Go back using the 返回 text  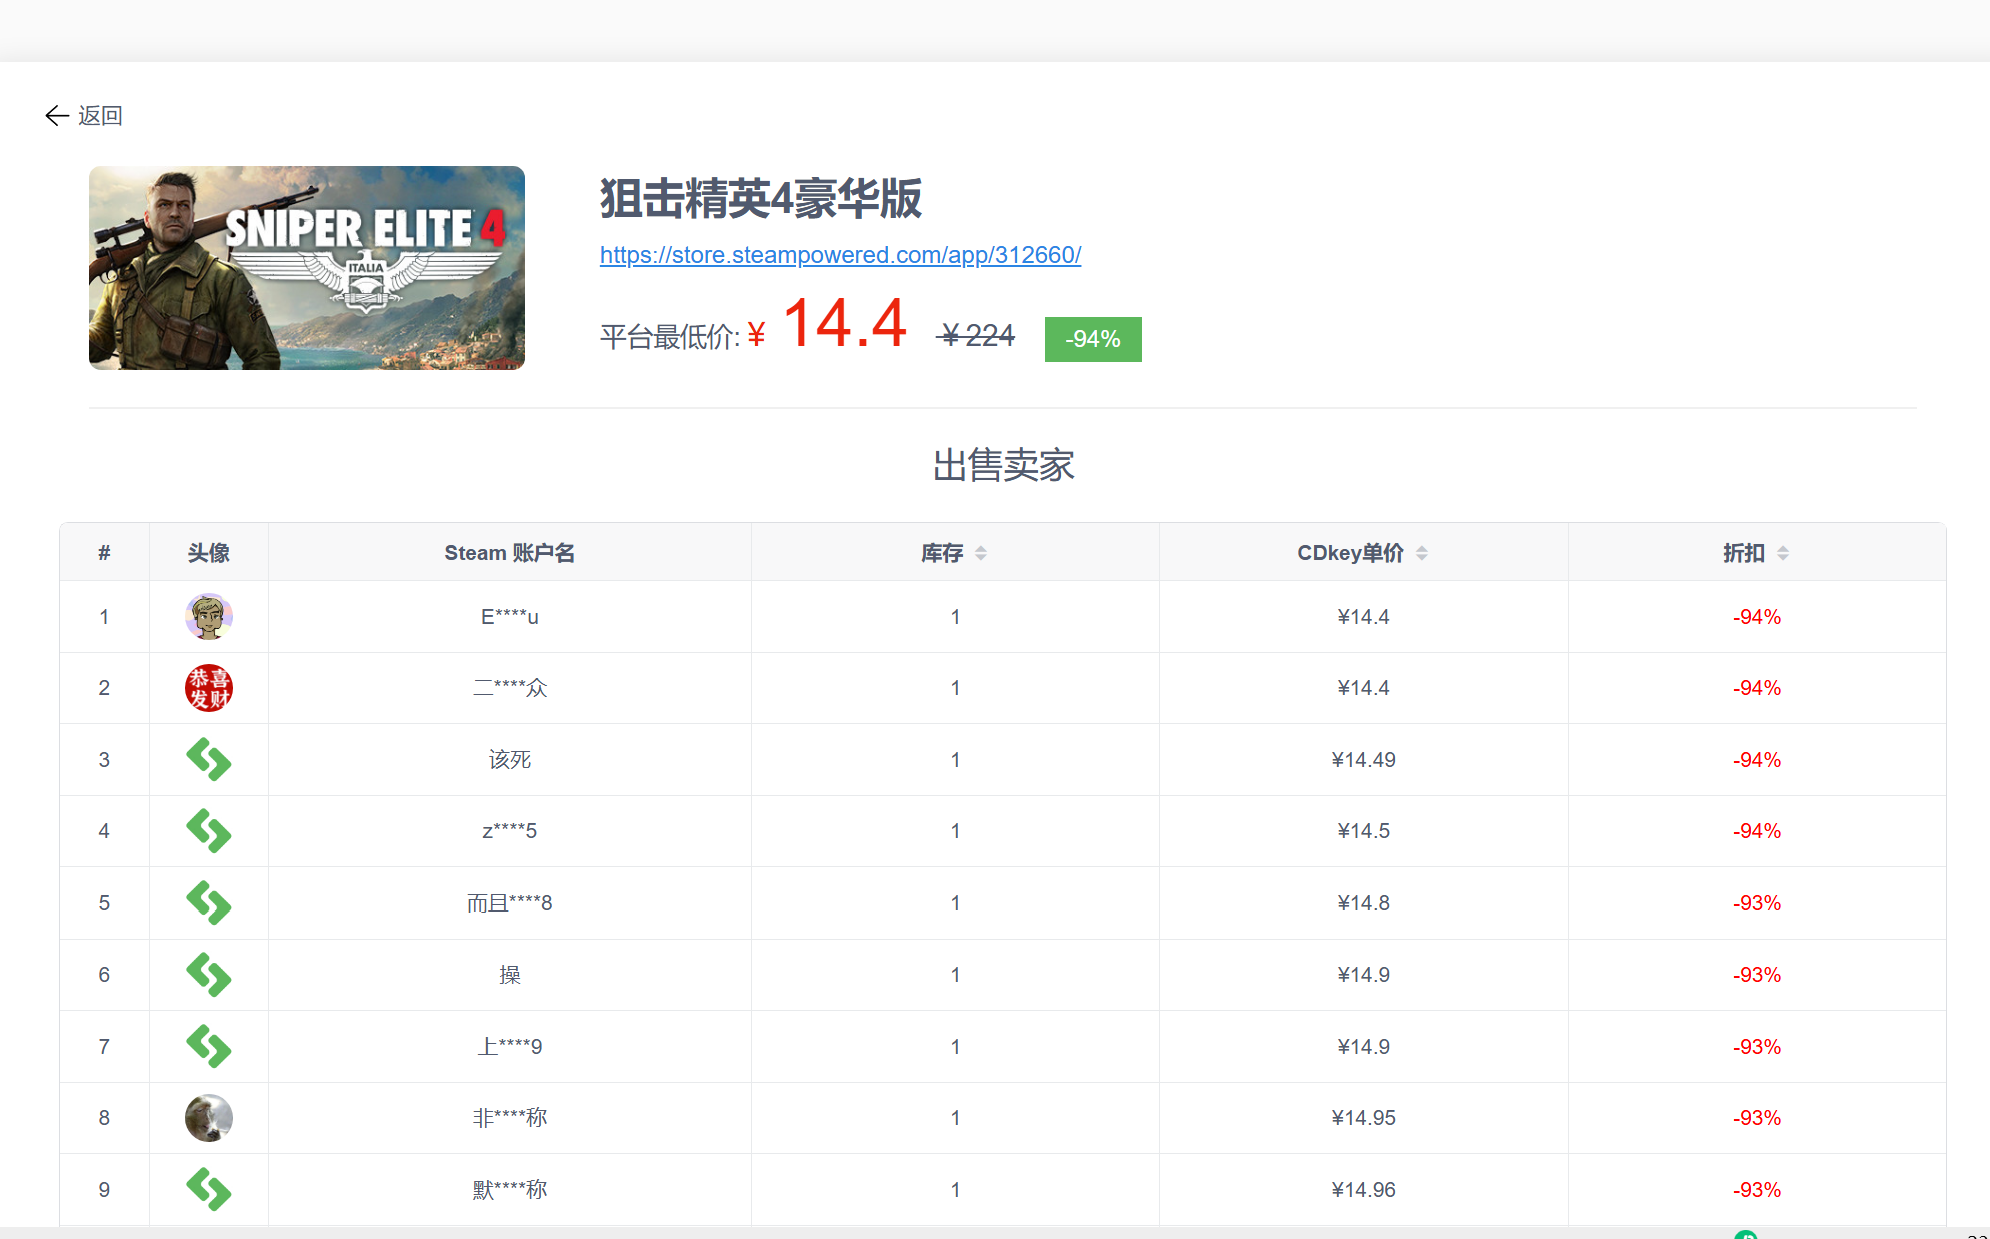point(100,116)
